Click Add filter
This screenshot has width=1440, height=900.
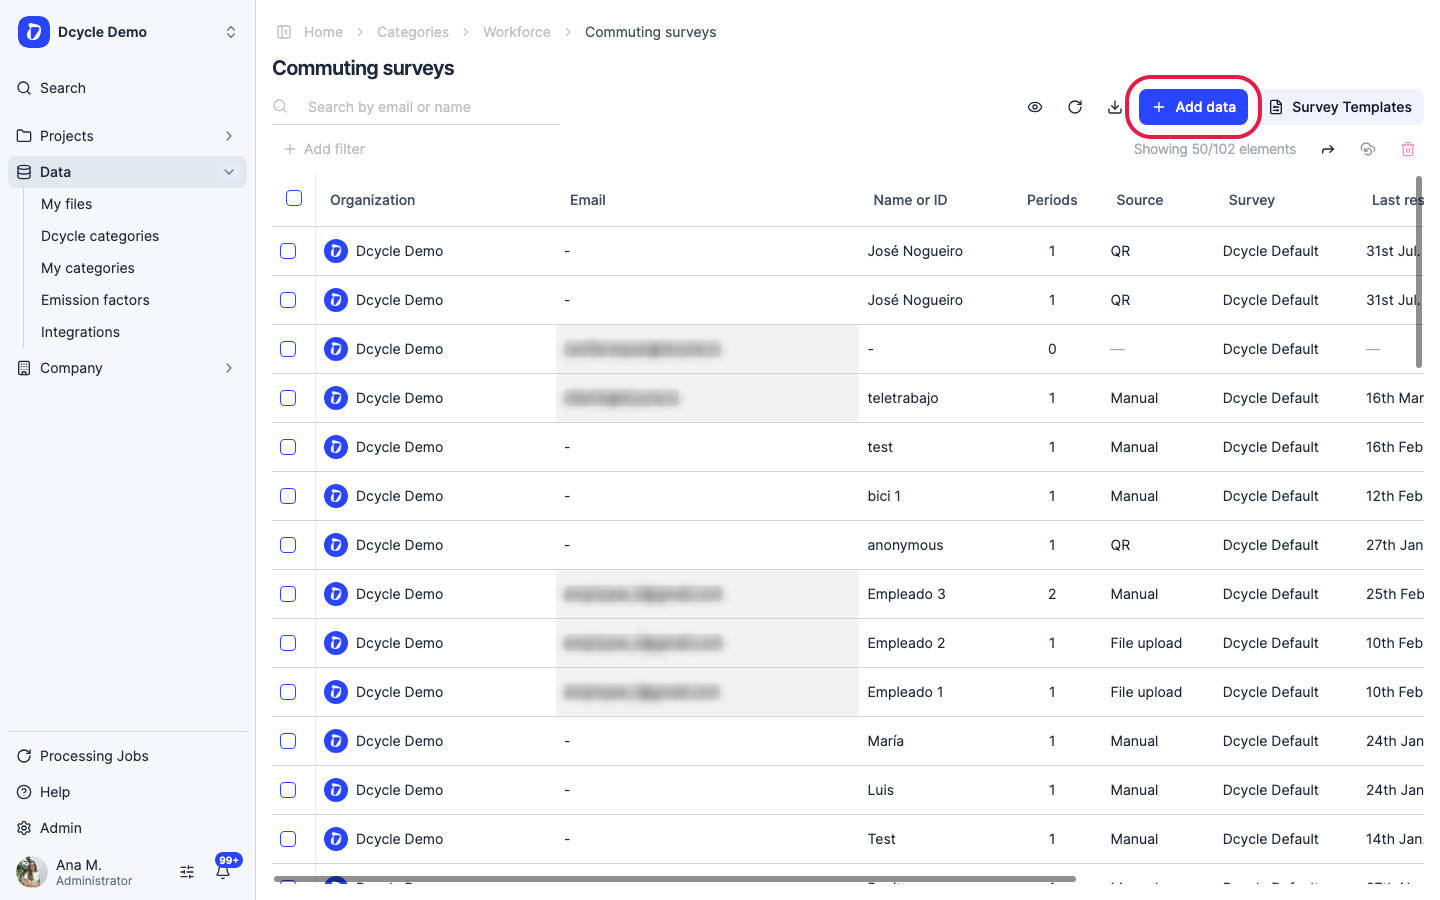click(324, 149)
